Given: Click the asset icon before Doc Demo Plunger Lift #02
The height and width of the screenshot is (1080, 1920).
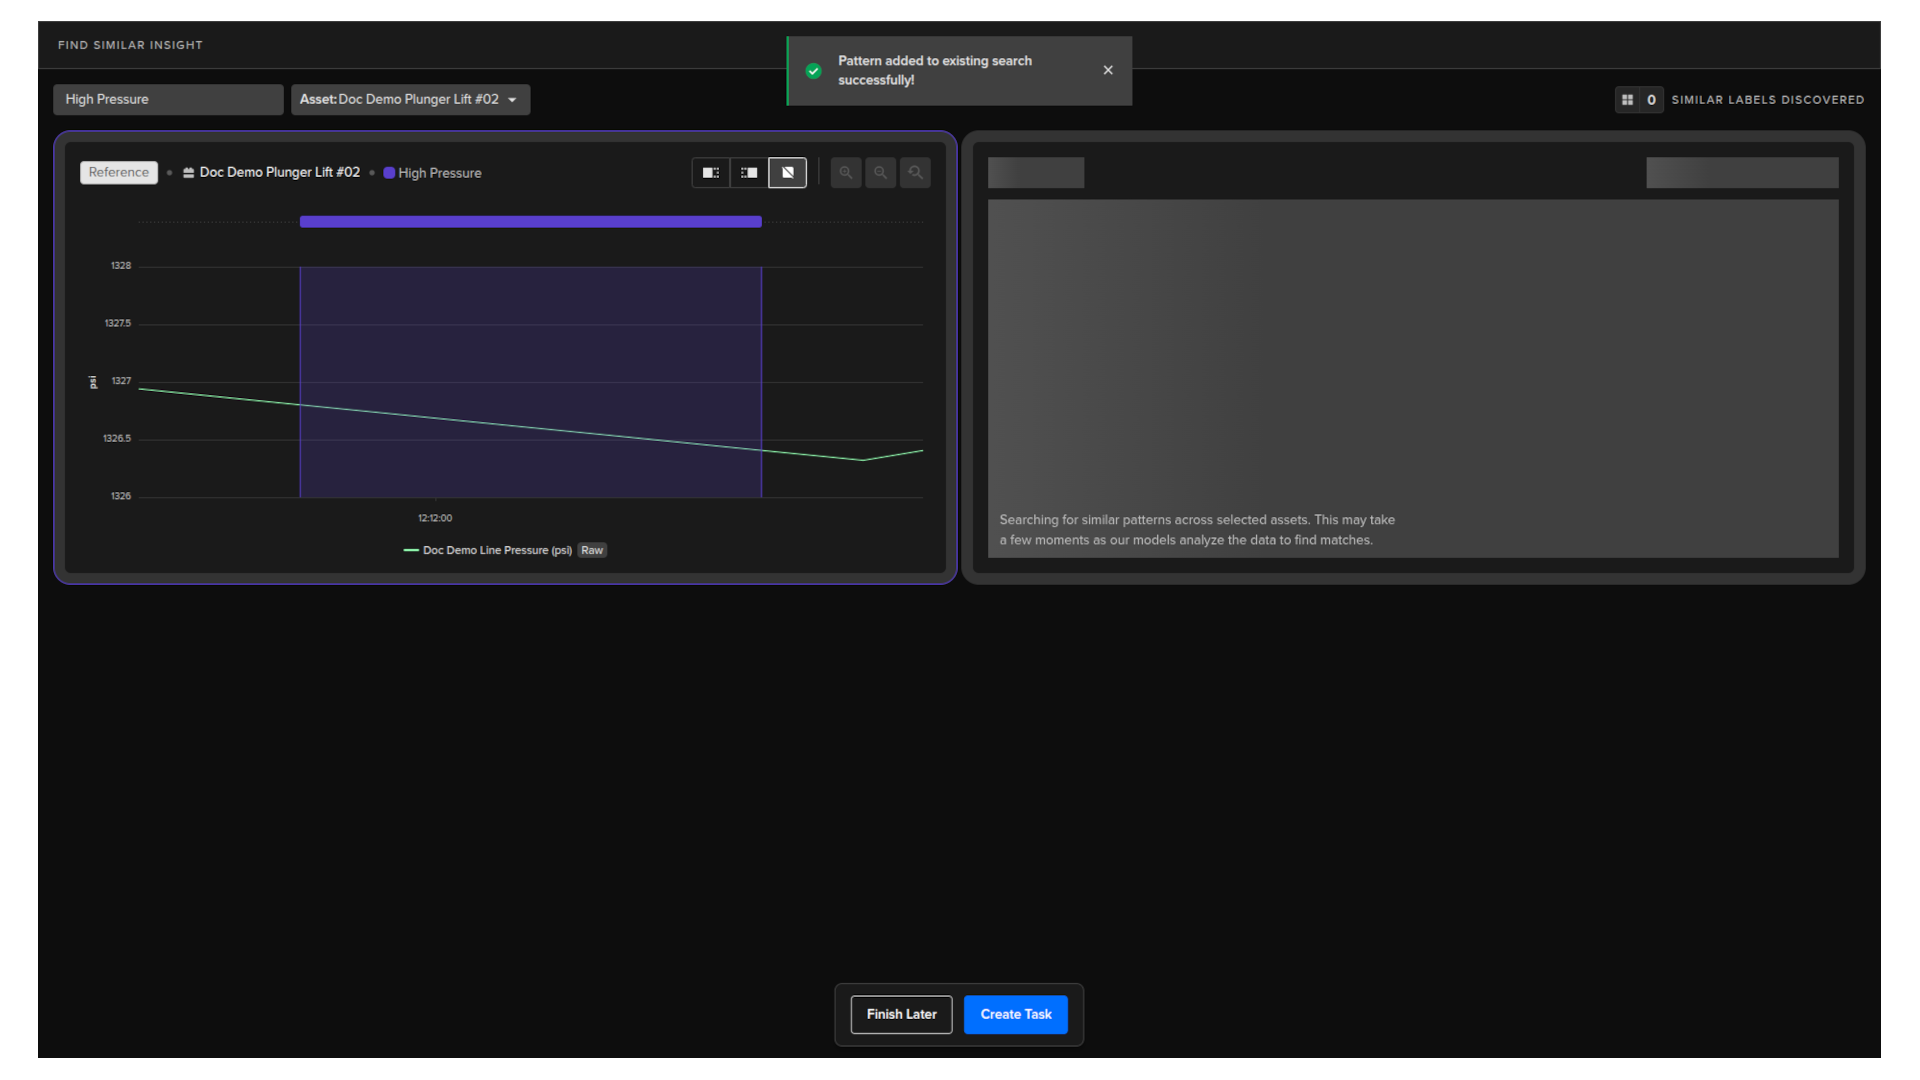Looking at the screenshot, I should 188,173.
